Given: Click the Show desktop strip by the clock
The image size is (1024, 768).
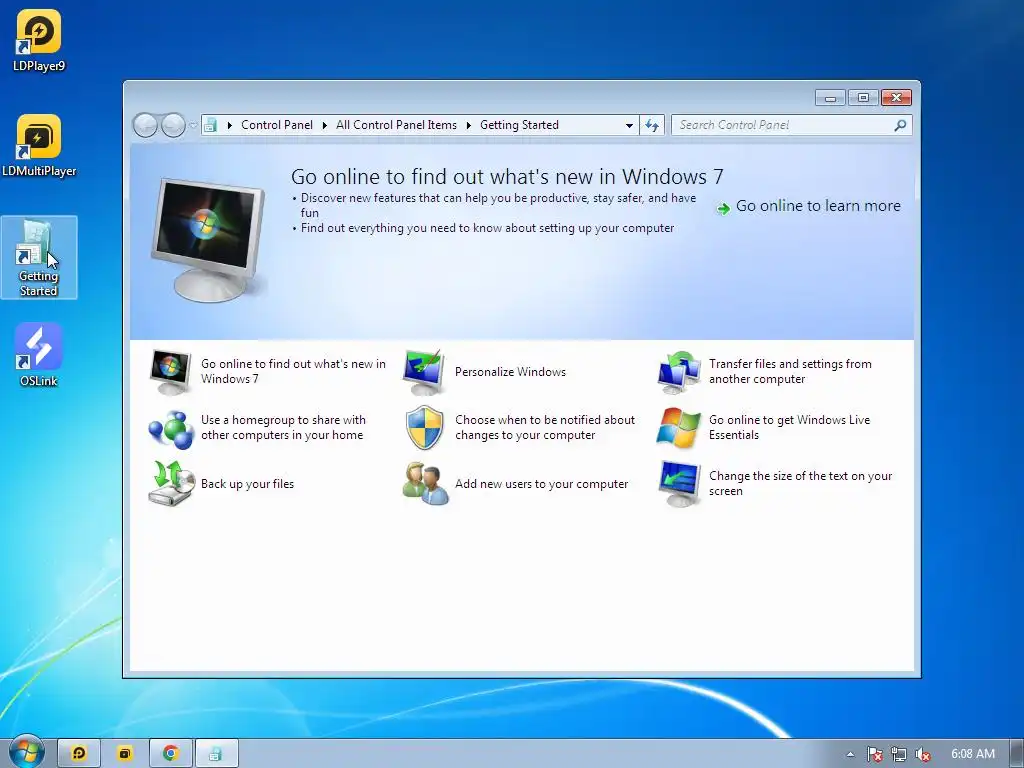Looking at the screenshot, I should [x=1018, y=754].
